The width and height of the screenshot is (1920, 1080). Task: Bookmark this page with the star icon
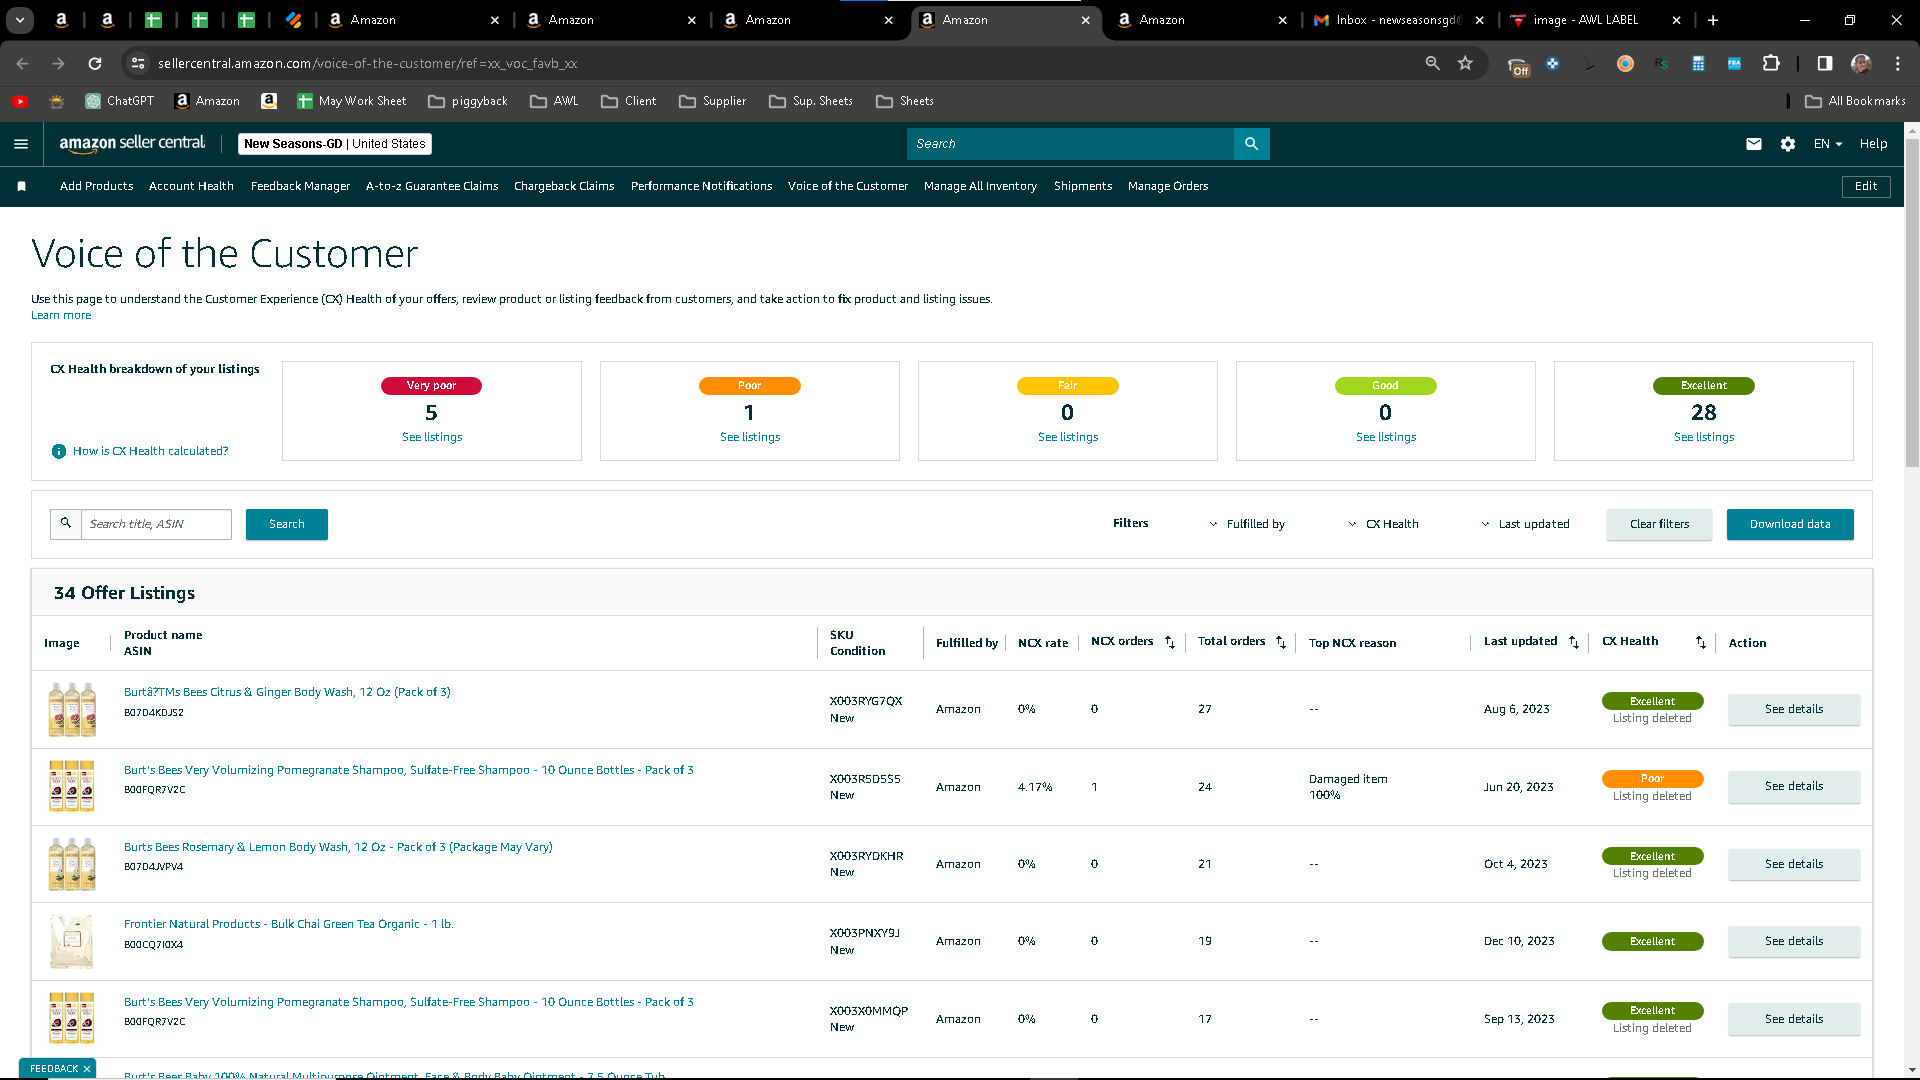1465,63
